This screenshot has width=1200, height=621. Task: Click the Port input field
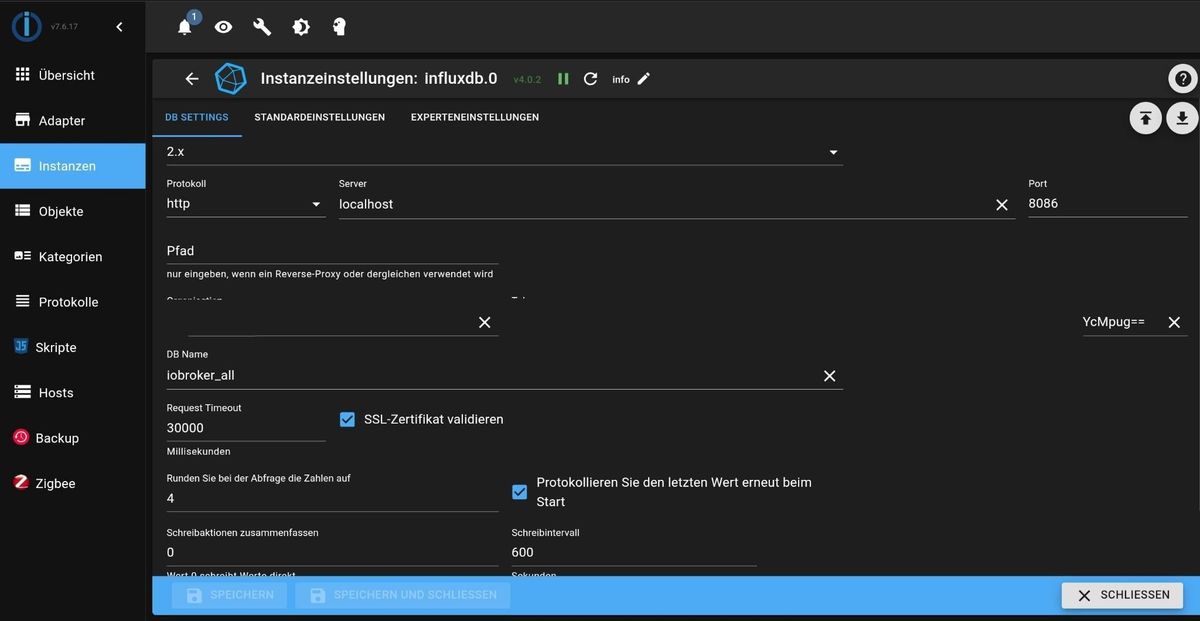point(1108,204)
